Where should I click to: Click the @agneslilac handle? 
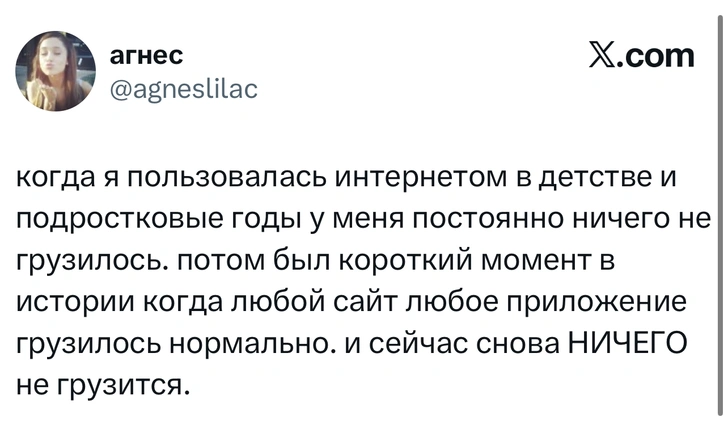(x=181, y=89)
